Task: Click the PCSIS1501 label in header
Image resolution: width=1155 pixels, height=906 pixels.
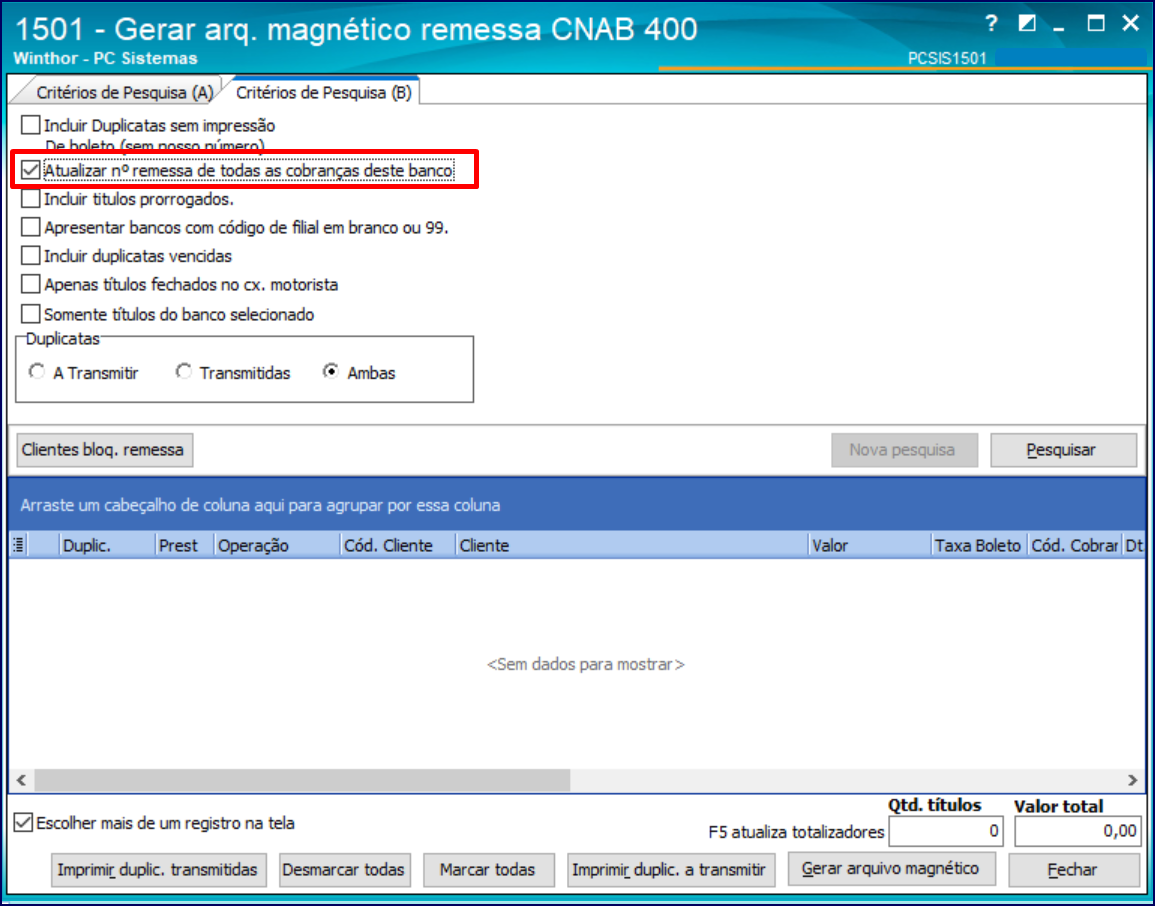Action: point(947,58)
